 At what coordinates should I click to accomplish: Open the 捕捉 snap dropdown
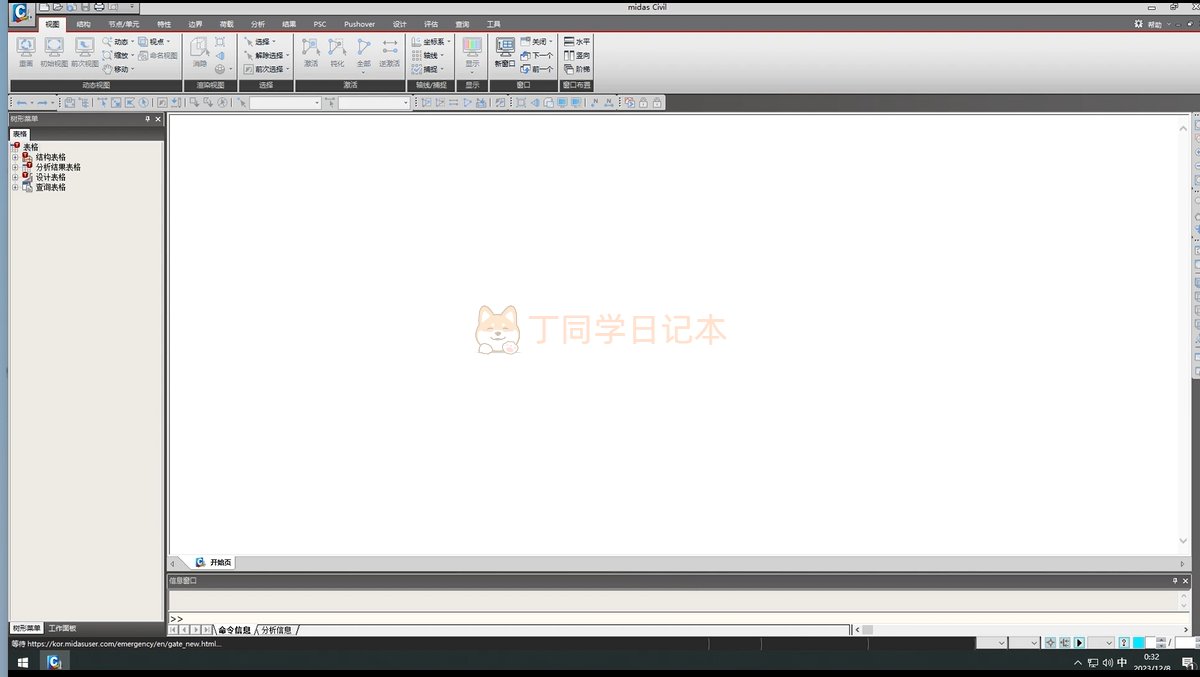coord(428,69)
